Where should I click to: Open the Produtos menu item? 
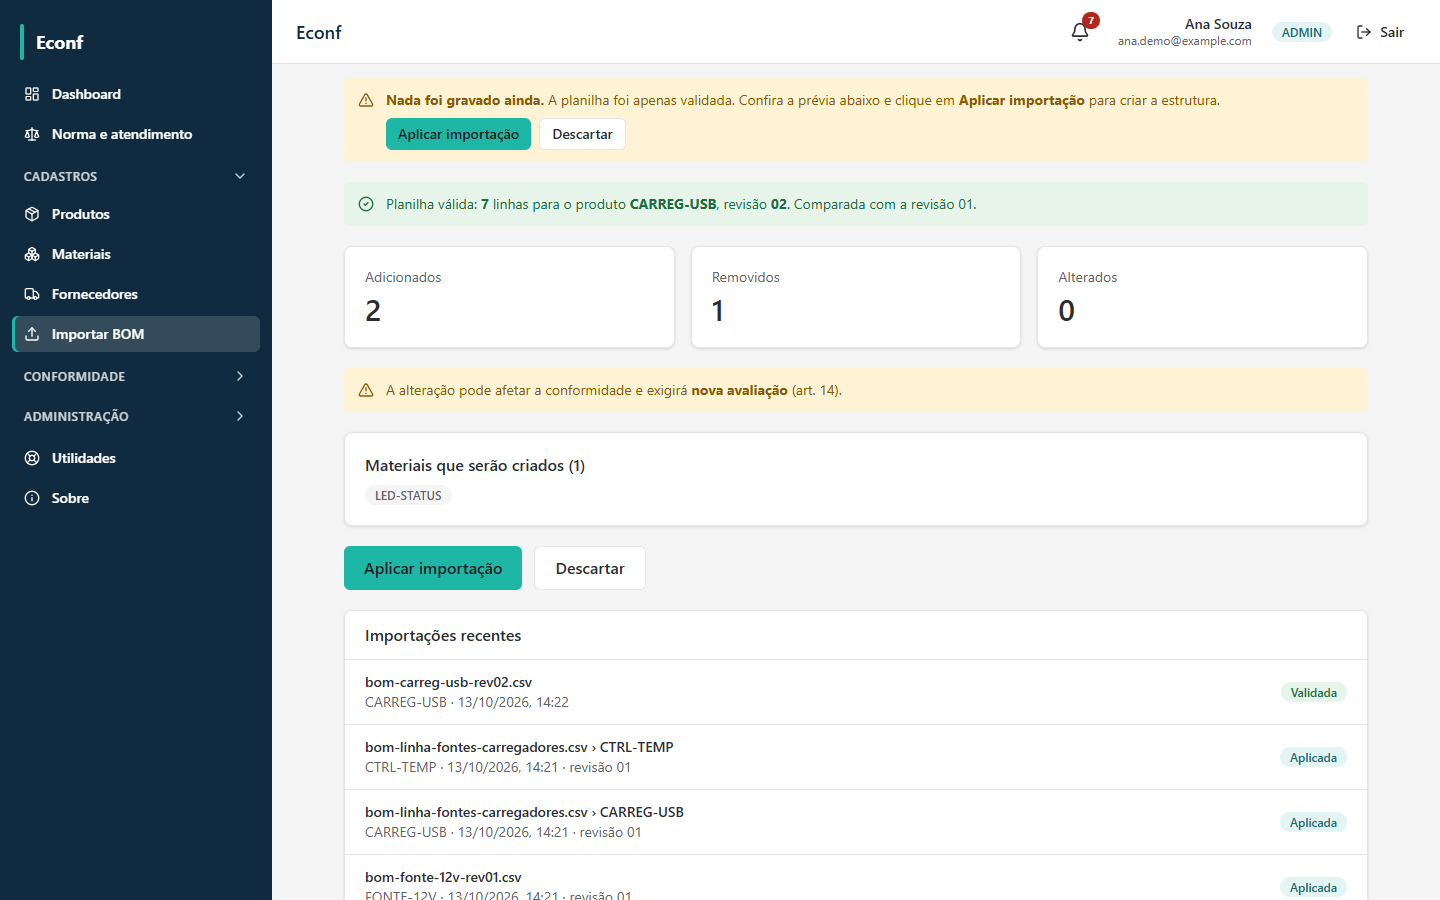pyautogui.click(x=136, y=214)
